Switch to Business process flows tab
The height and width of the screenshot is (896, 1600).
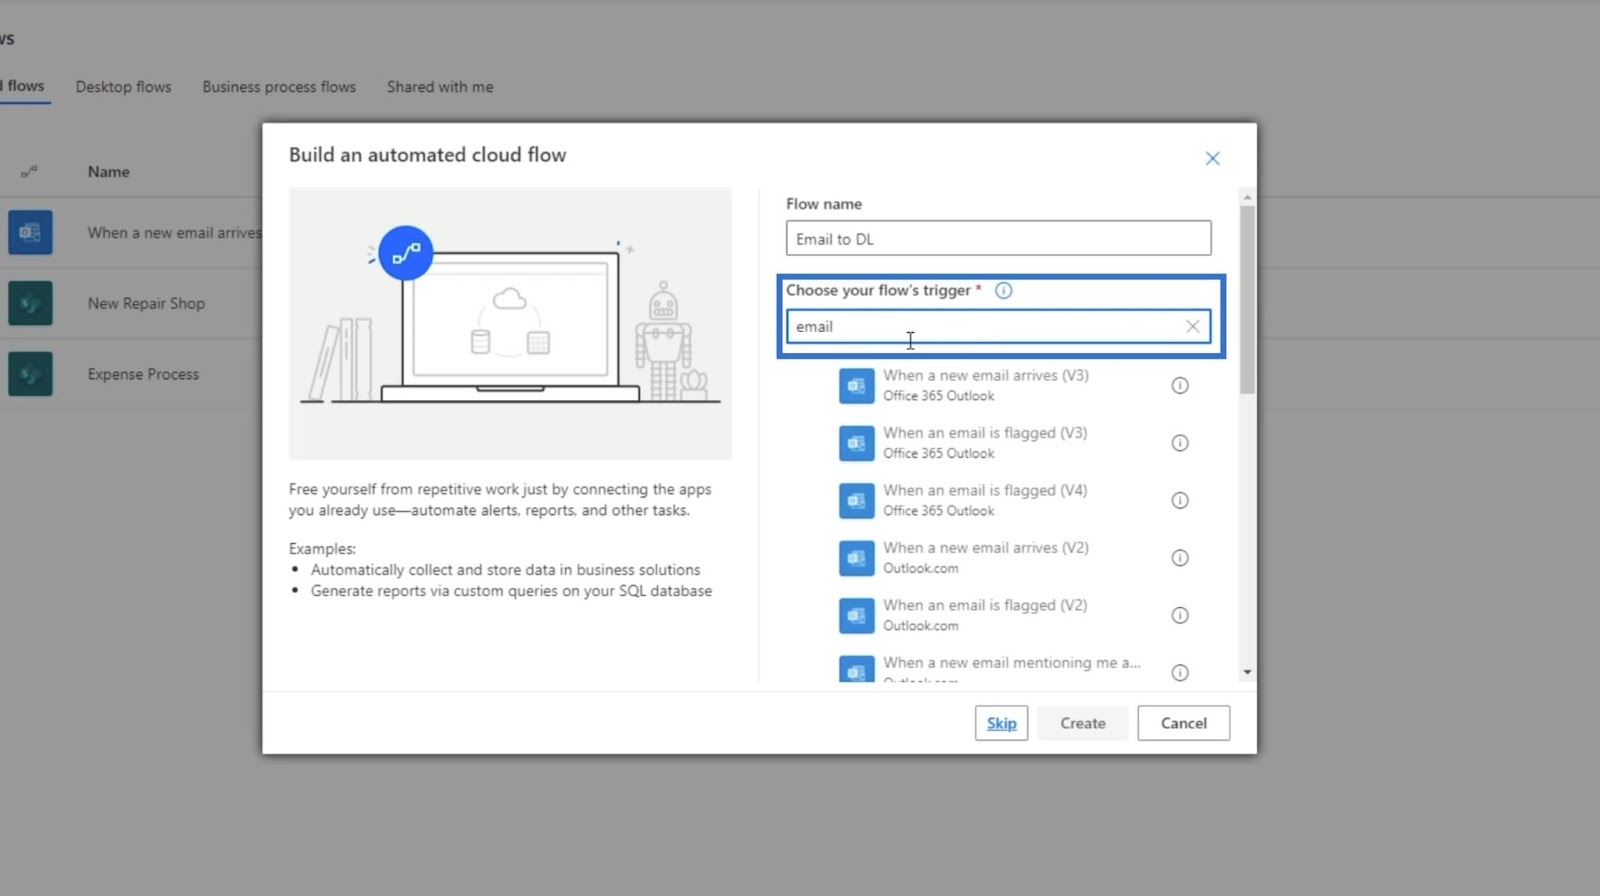(x=279, y=87)
